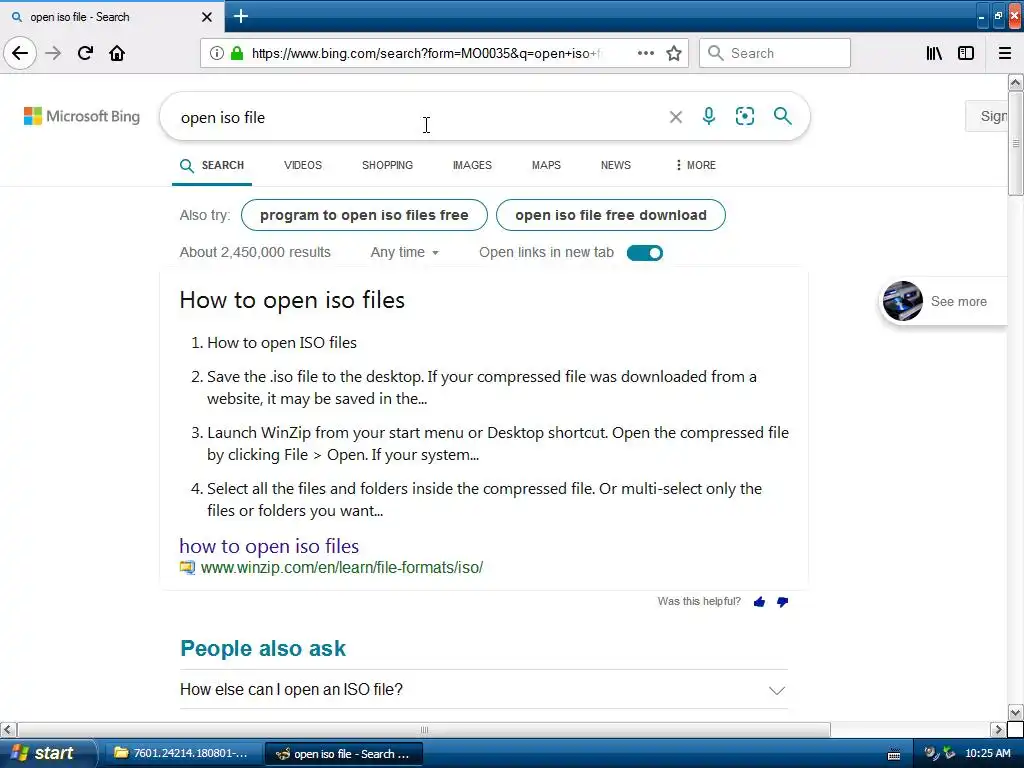This screenshot has width=1024, height=768.
Task: Click the green padlock security icon
Action: pos(237,53)
